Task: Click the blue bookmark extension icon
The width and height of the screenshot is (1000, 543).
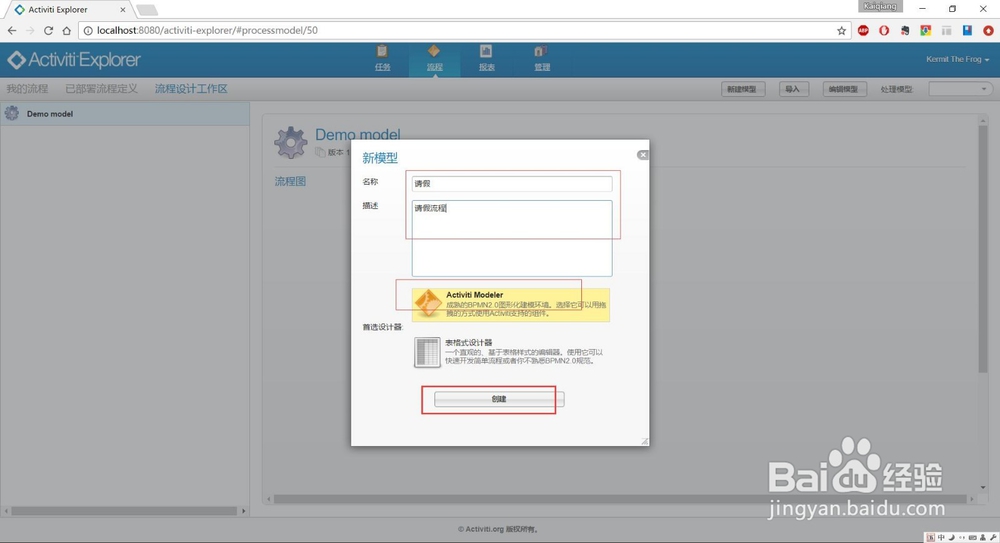Action: 967,30
